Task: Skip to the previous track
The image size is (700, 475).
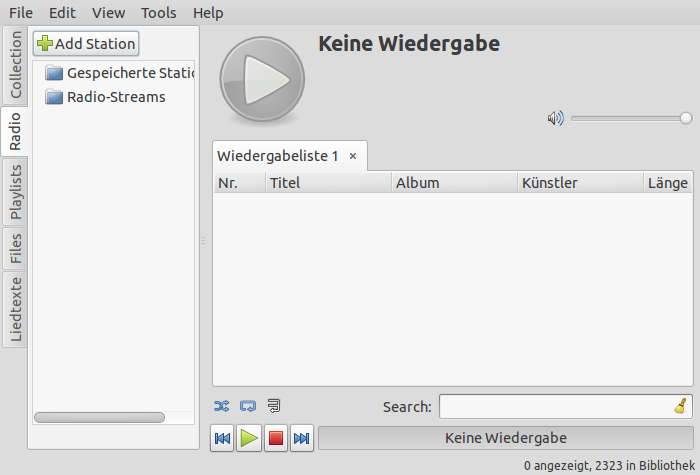Action: 223,438
